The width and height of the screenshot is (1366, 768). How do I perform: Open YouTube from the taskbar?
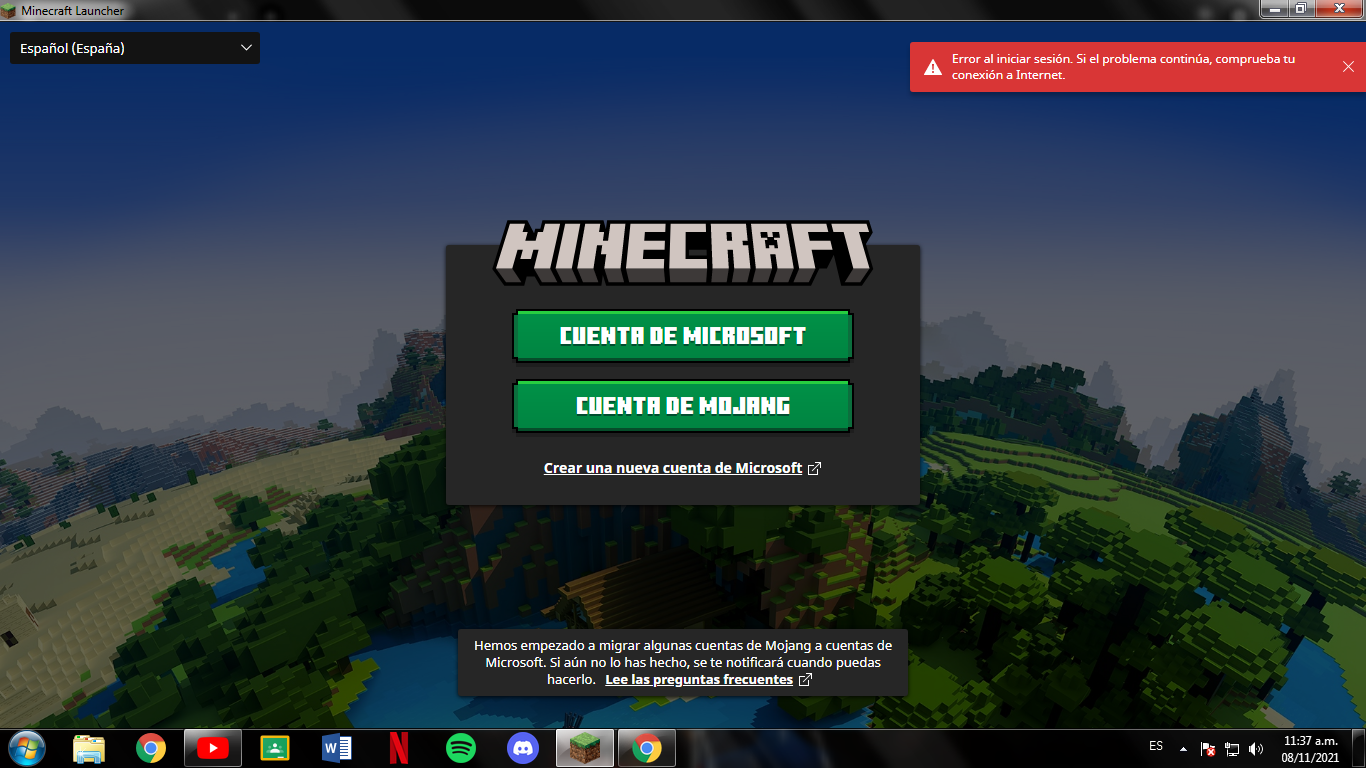click(x=213, y=748)
